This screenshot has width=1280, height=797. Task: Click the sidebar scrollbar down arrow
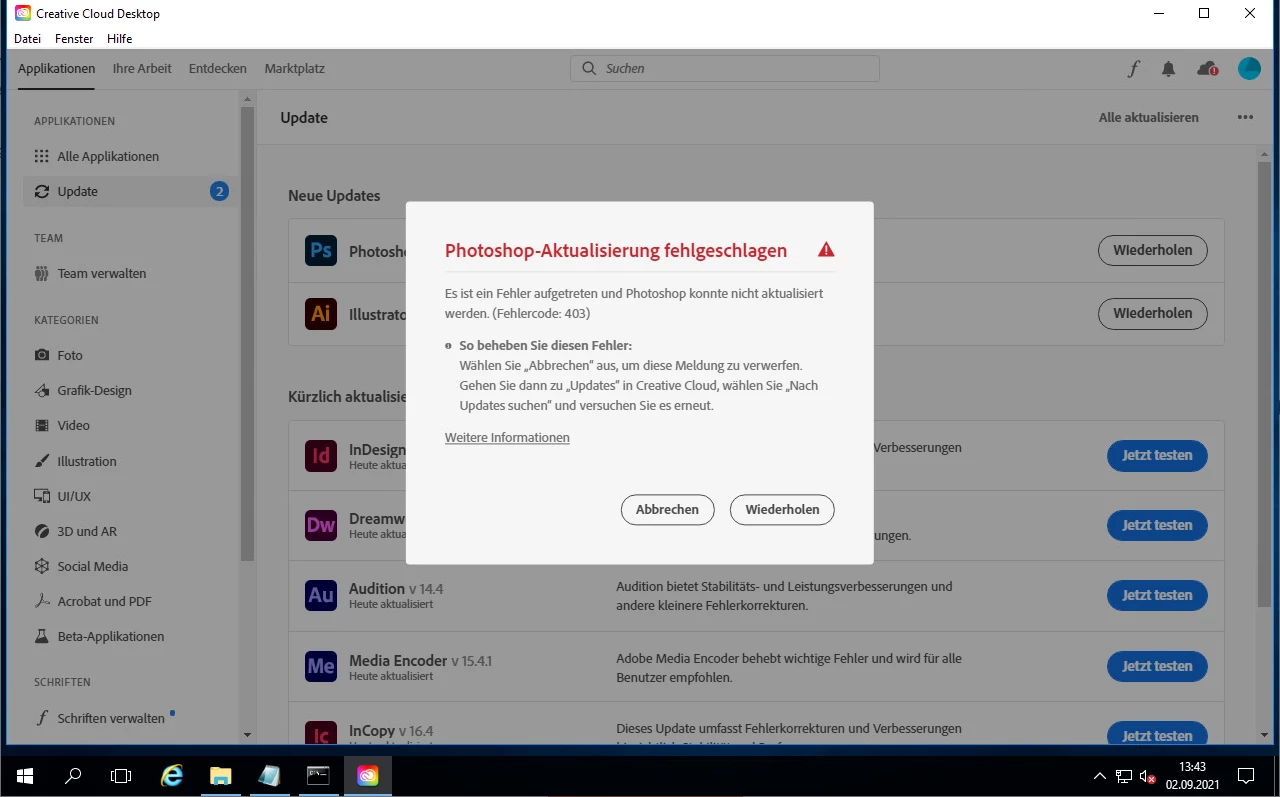coord(248,735)
